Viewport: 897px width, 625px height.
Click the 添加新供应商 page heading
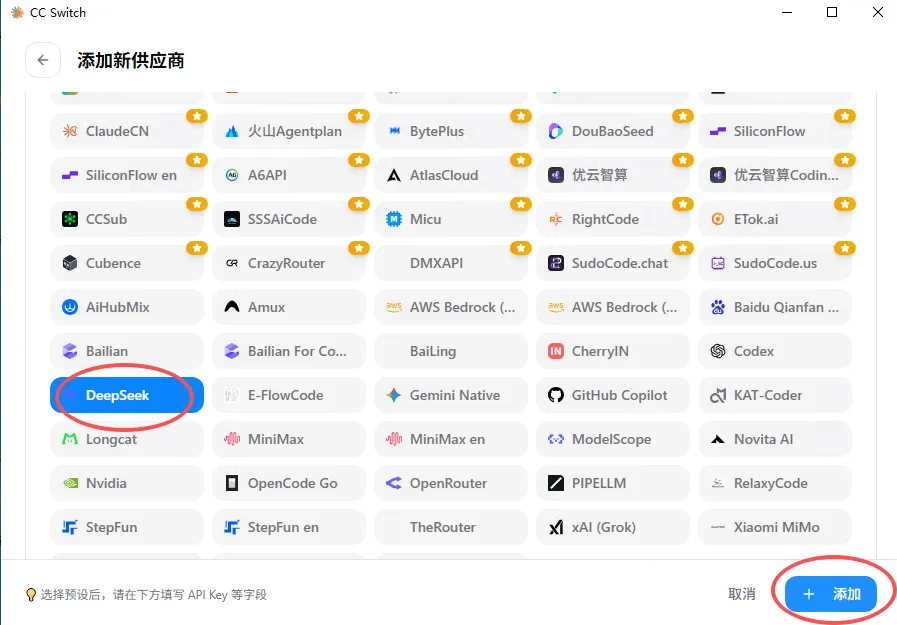pos(131,61)
